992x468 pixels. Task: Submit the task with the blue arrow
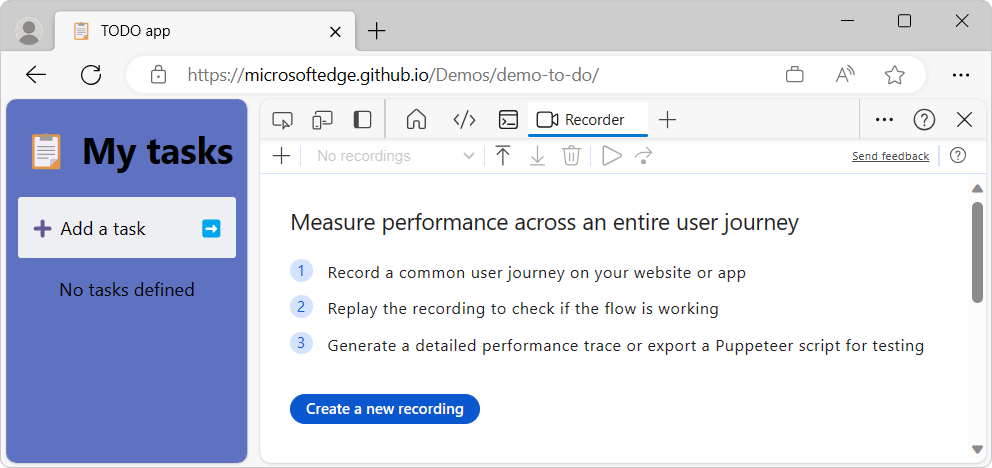coord(211,228)
